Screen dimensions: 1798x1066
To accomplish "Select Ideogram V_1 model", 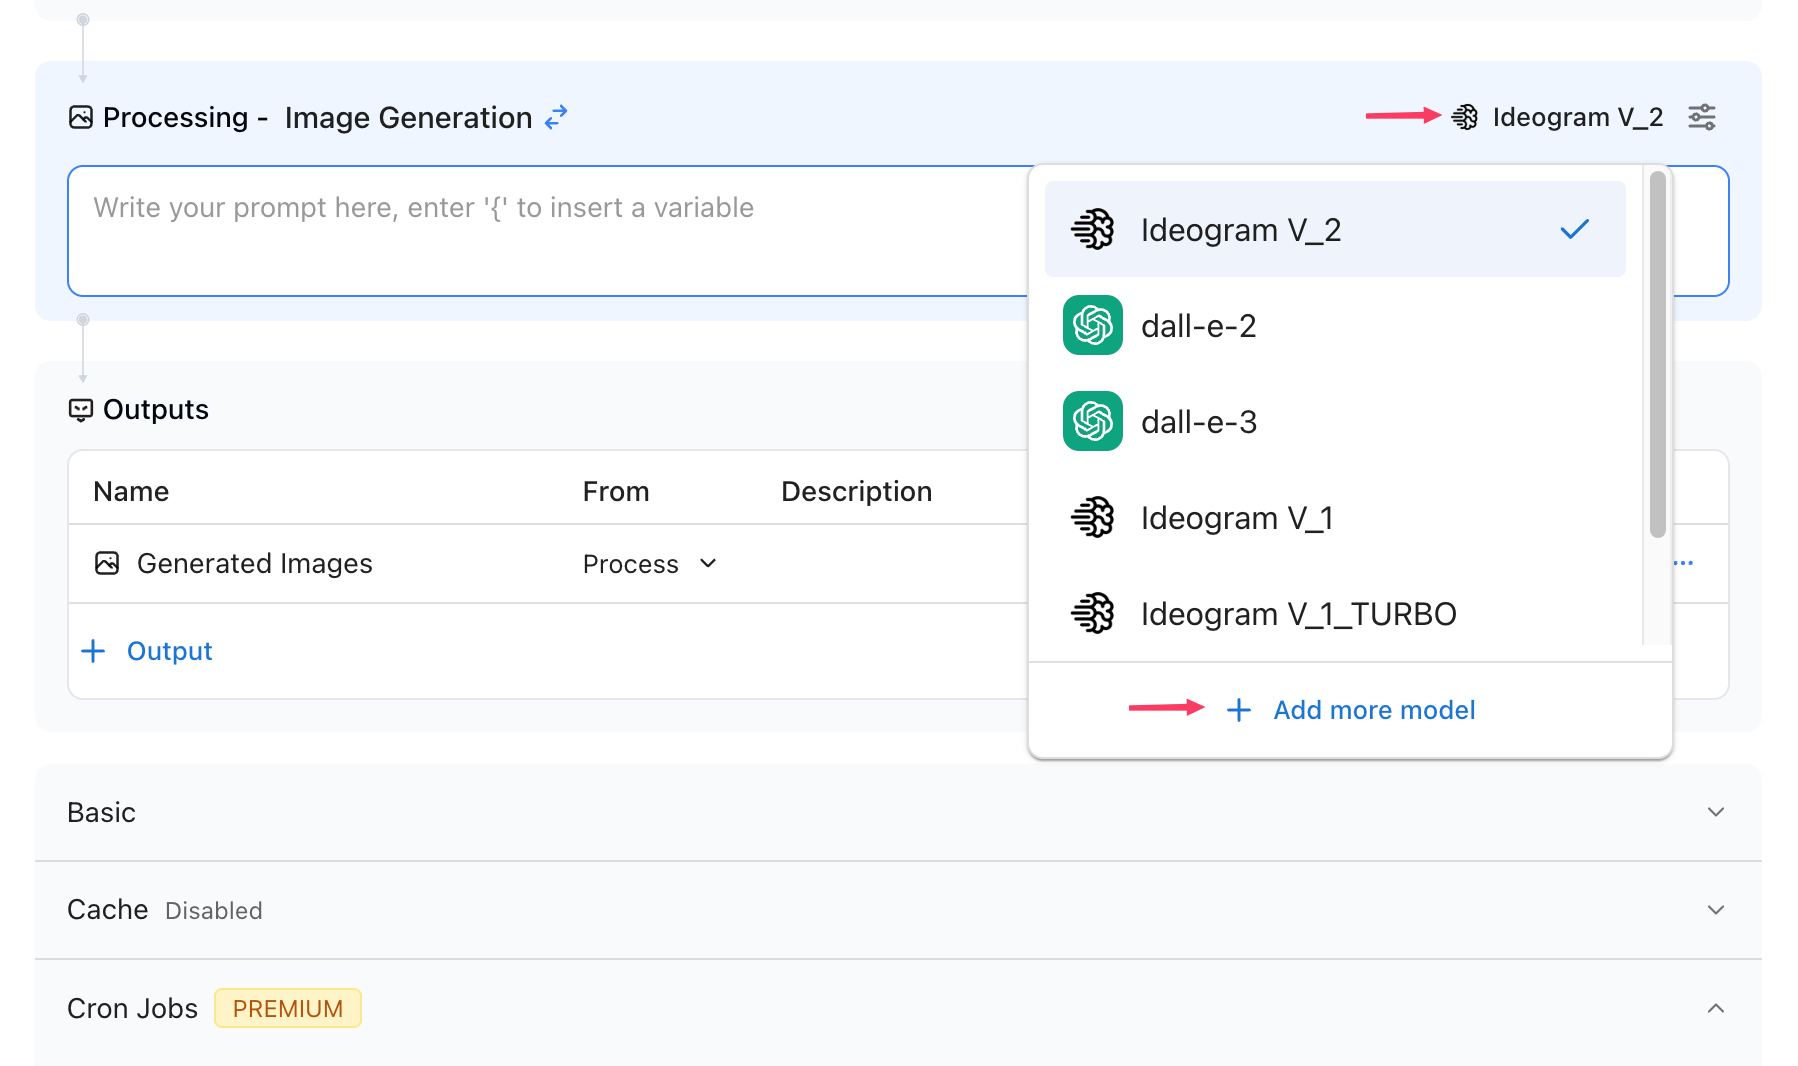I will click(x=1236, y=518).
